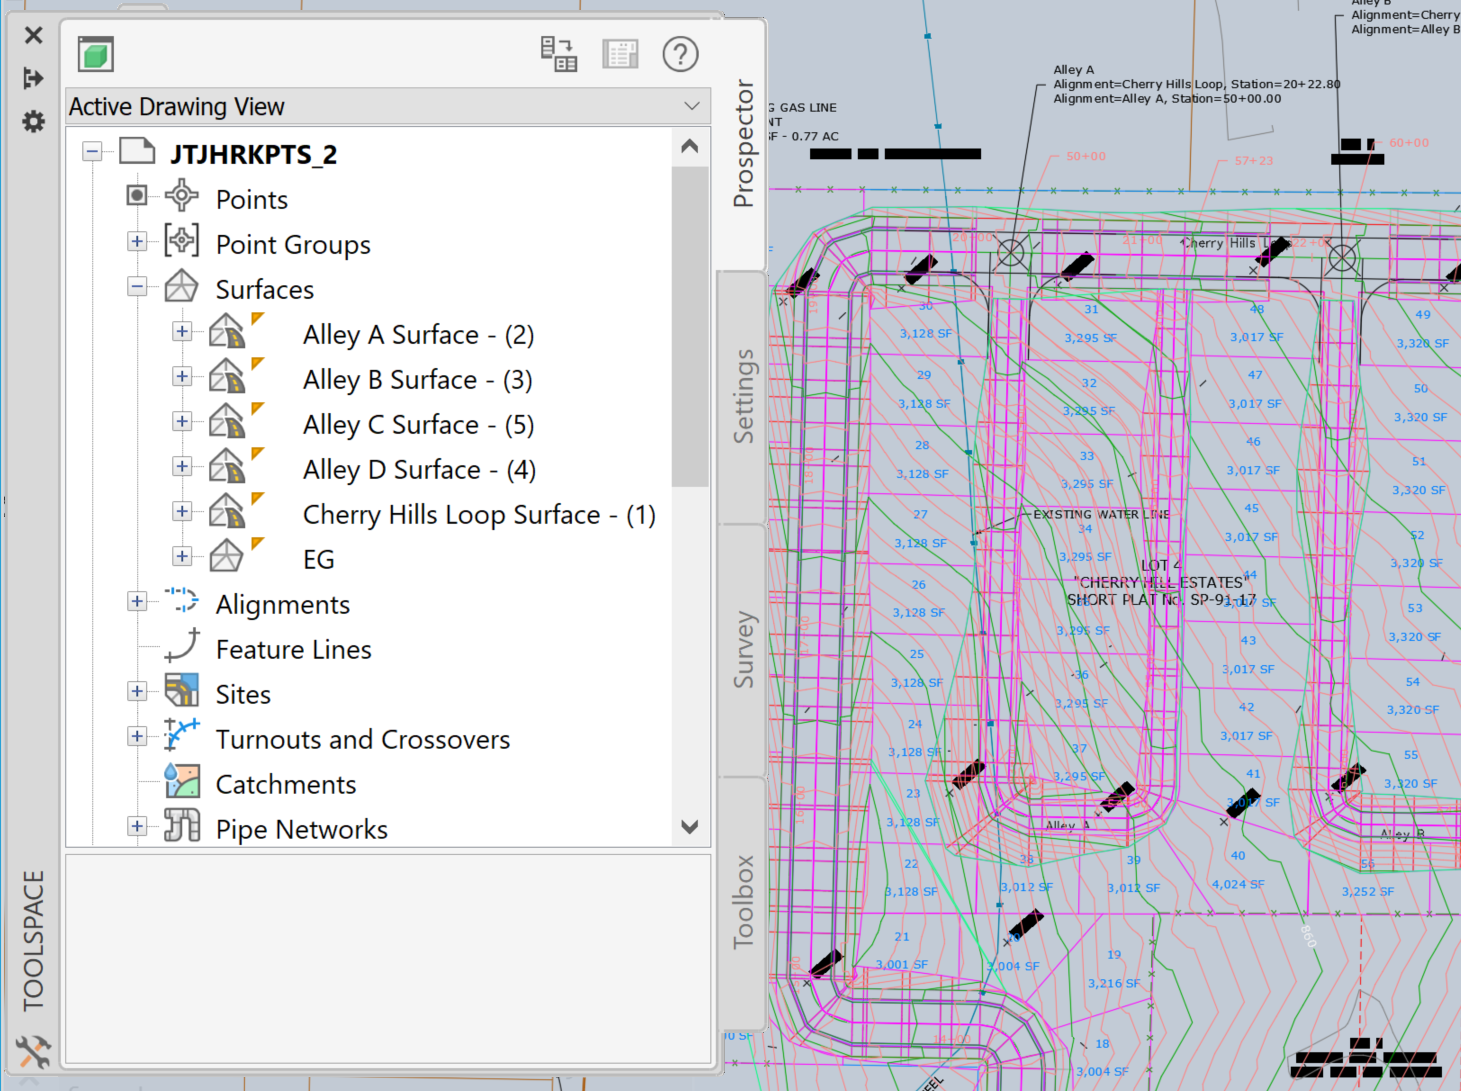1461x1091 pixels.
Task: Click the scrollbar down arrow
Action: 689,827
